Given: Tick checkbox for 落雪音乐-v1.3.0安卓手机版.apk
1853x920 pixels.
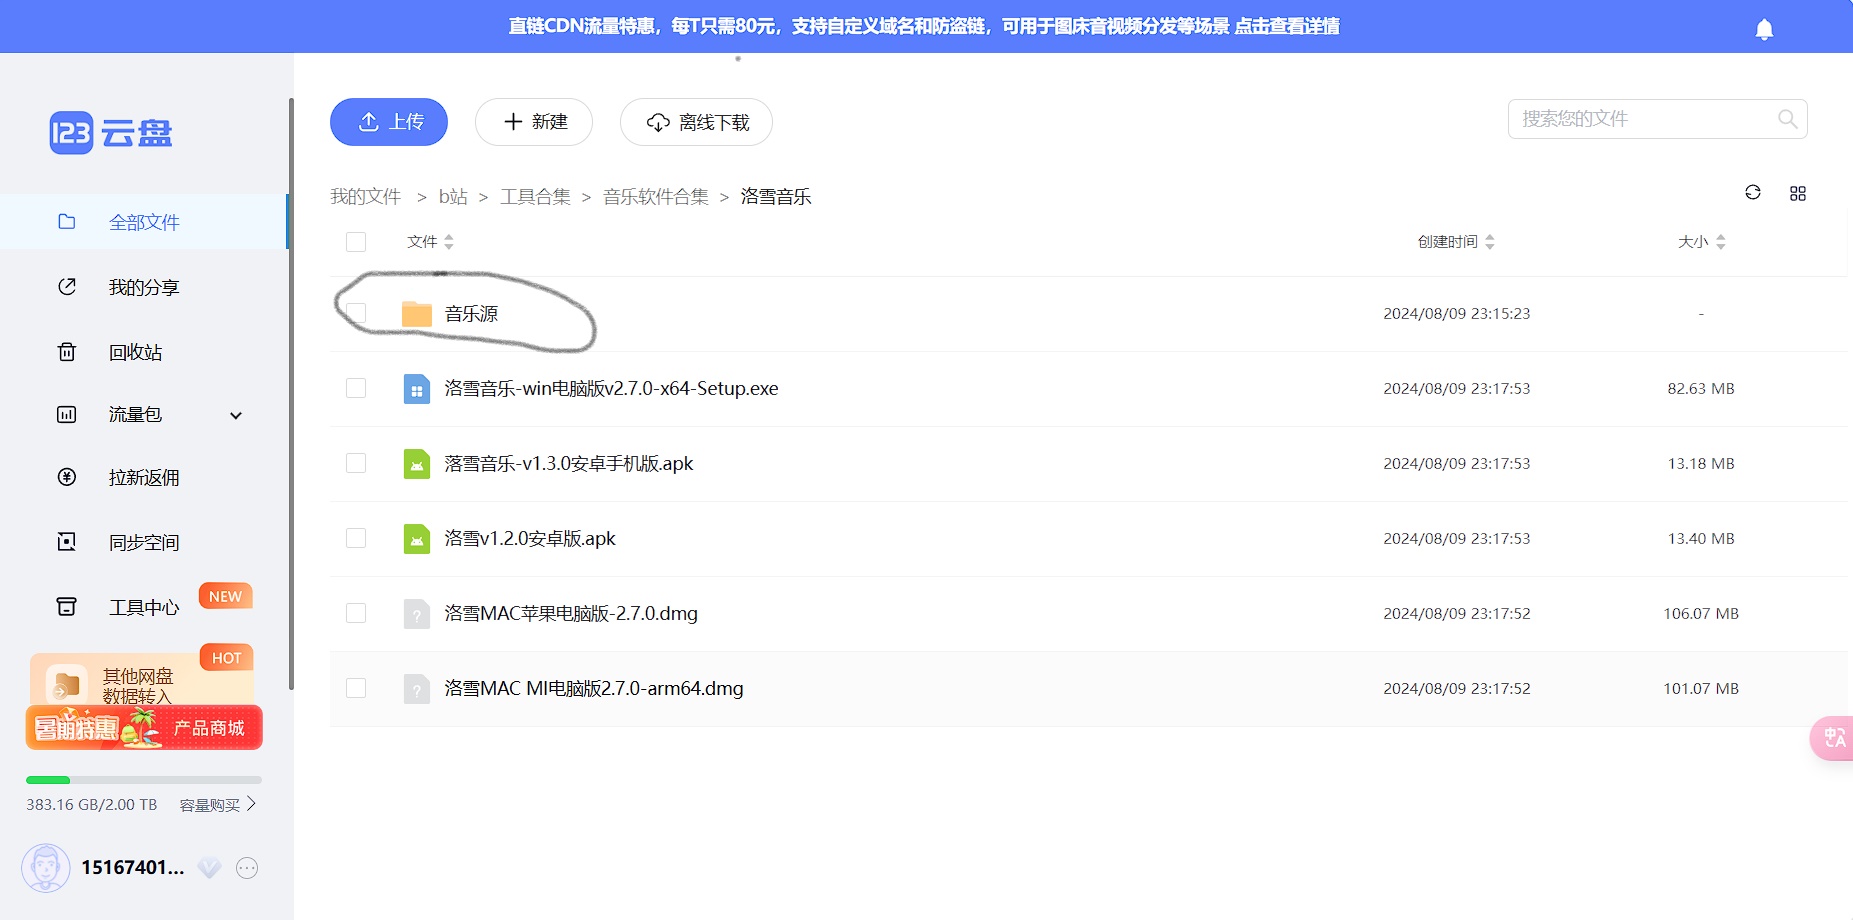Looking at the screenshot, I should click(x=356, y=464).
